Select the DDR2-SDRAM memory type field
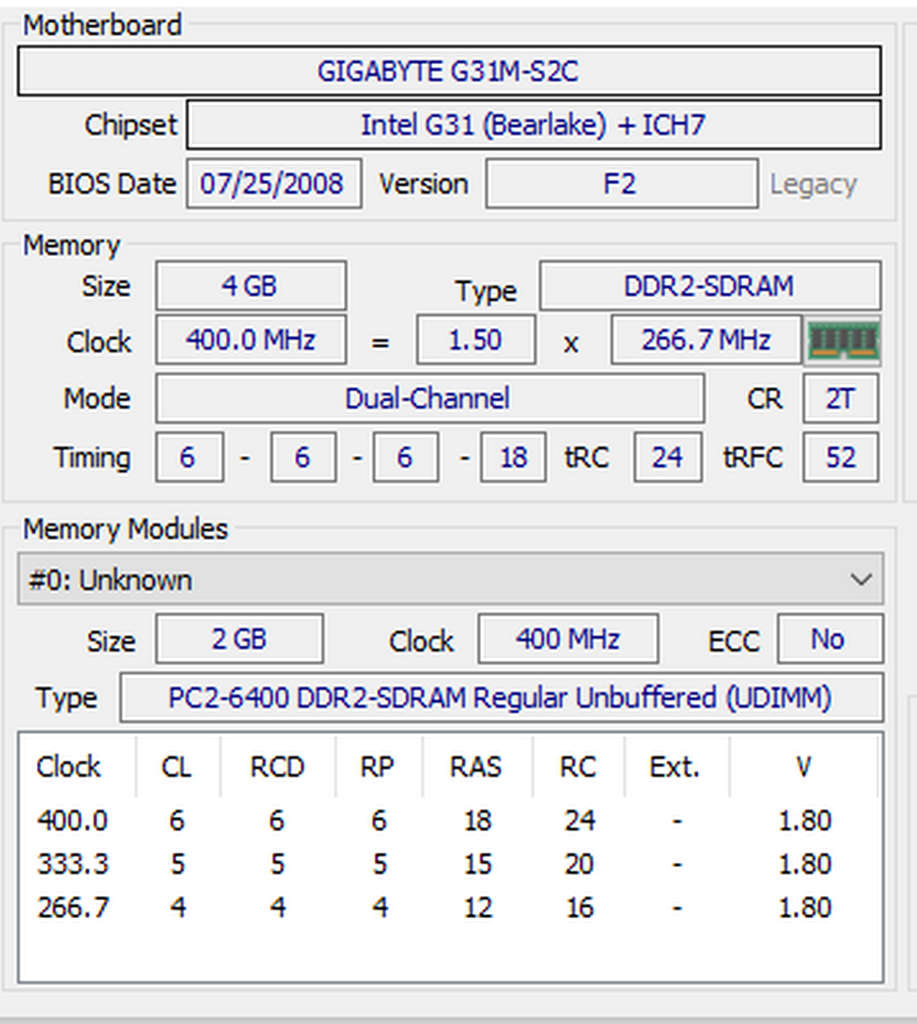917x1024 pixels. click(x=709, y=286)
